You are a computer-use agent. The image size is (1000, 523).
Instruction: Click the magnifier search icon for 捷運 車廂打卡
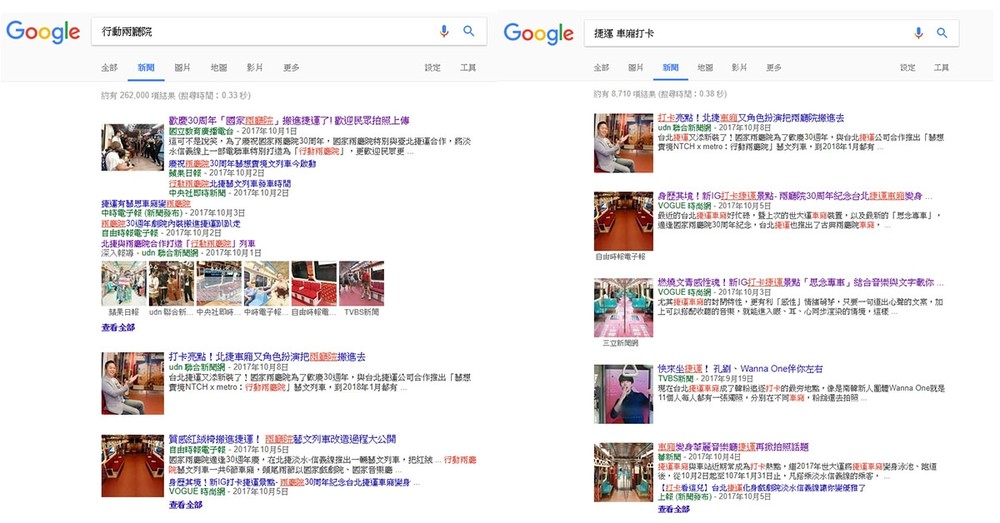coord(942,33)
